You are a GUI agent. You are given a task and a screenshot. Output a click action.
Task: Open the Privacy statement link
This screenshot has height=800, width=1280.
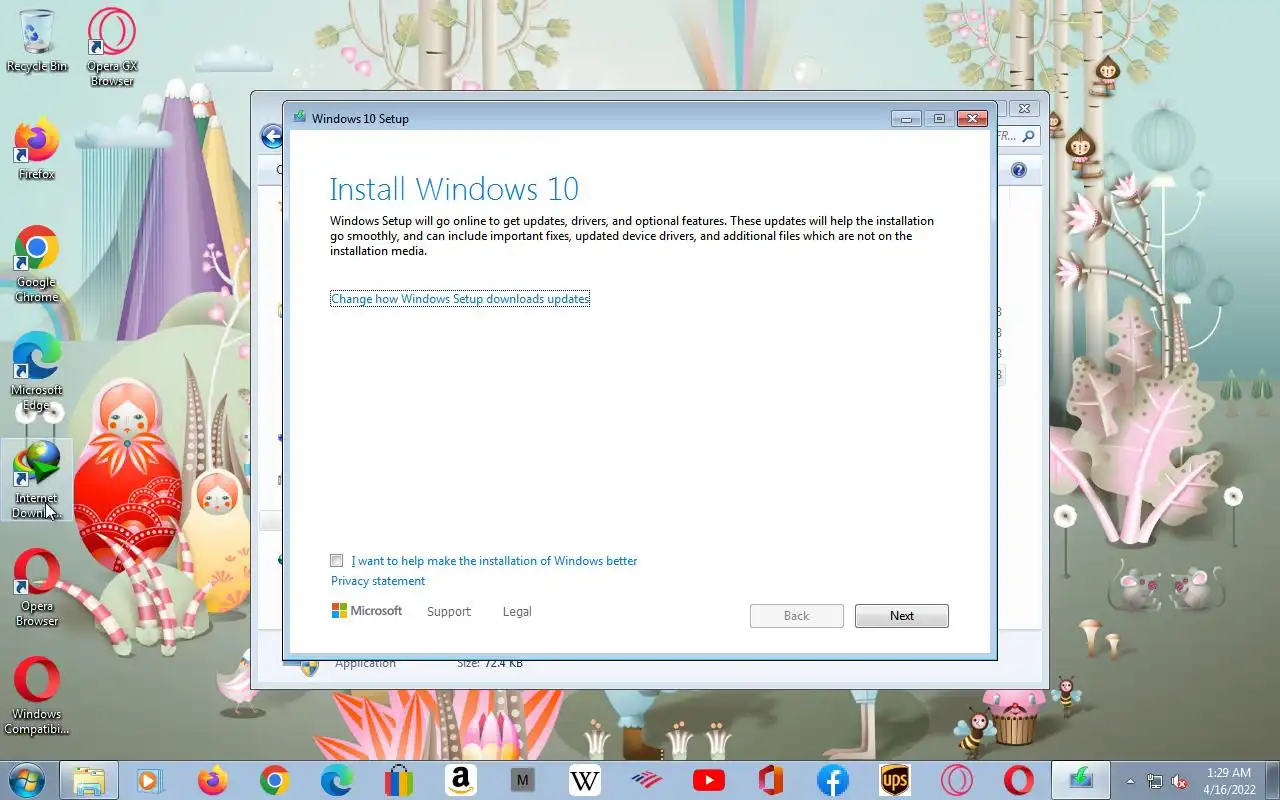[378, 581]
